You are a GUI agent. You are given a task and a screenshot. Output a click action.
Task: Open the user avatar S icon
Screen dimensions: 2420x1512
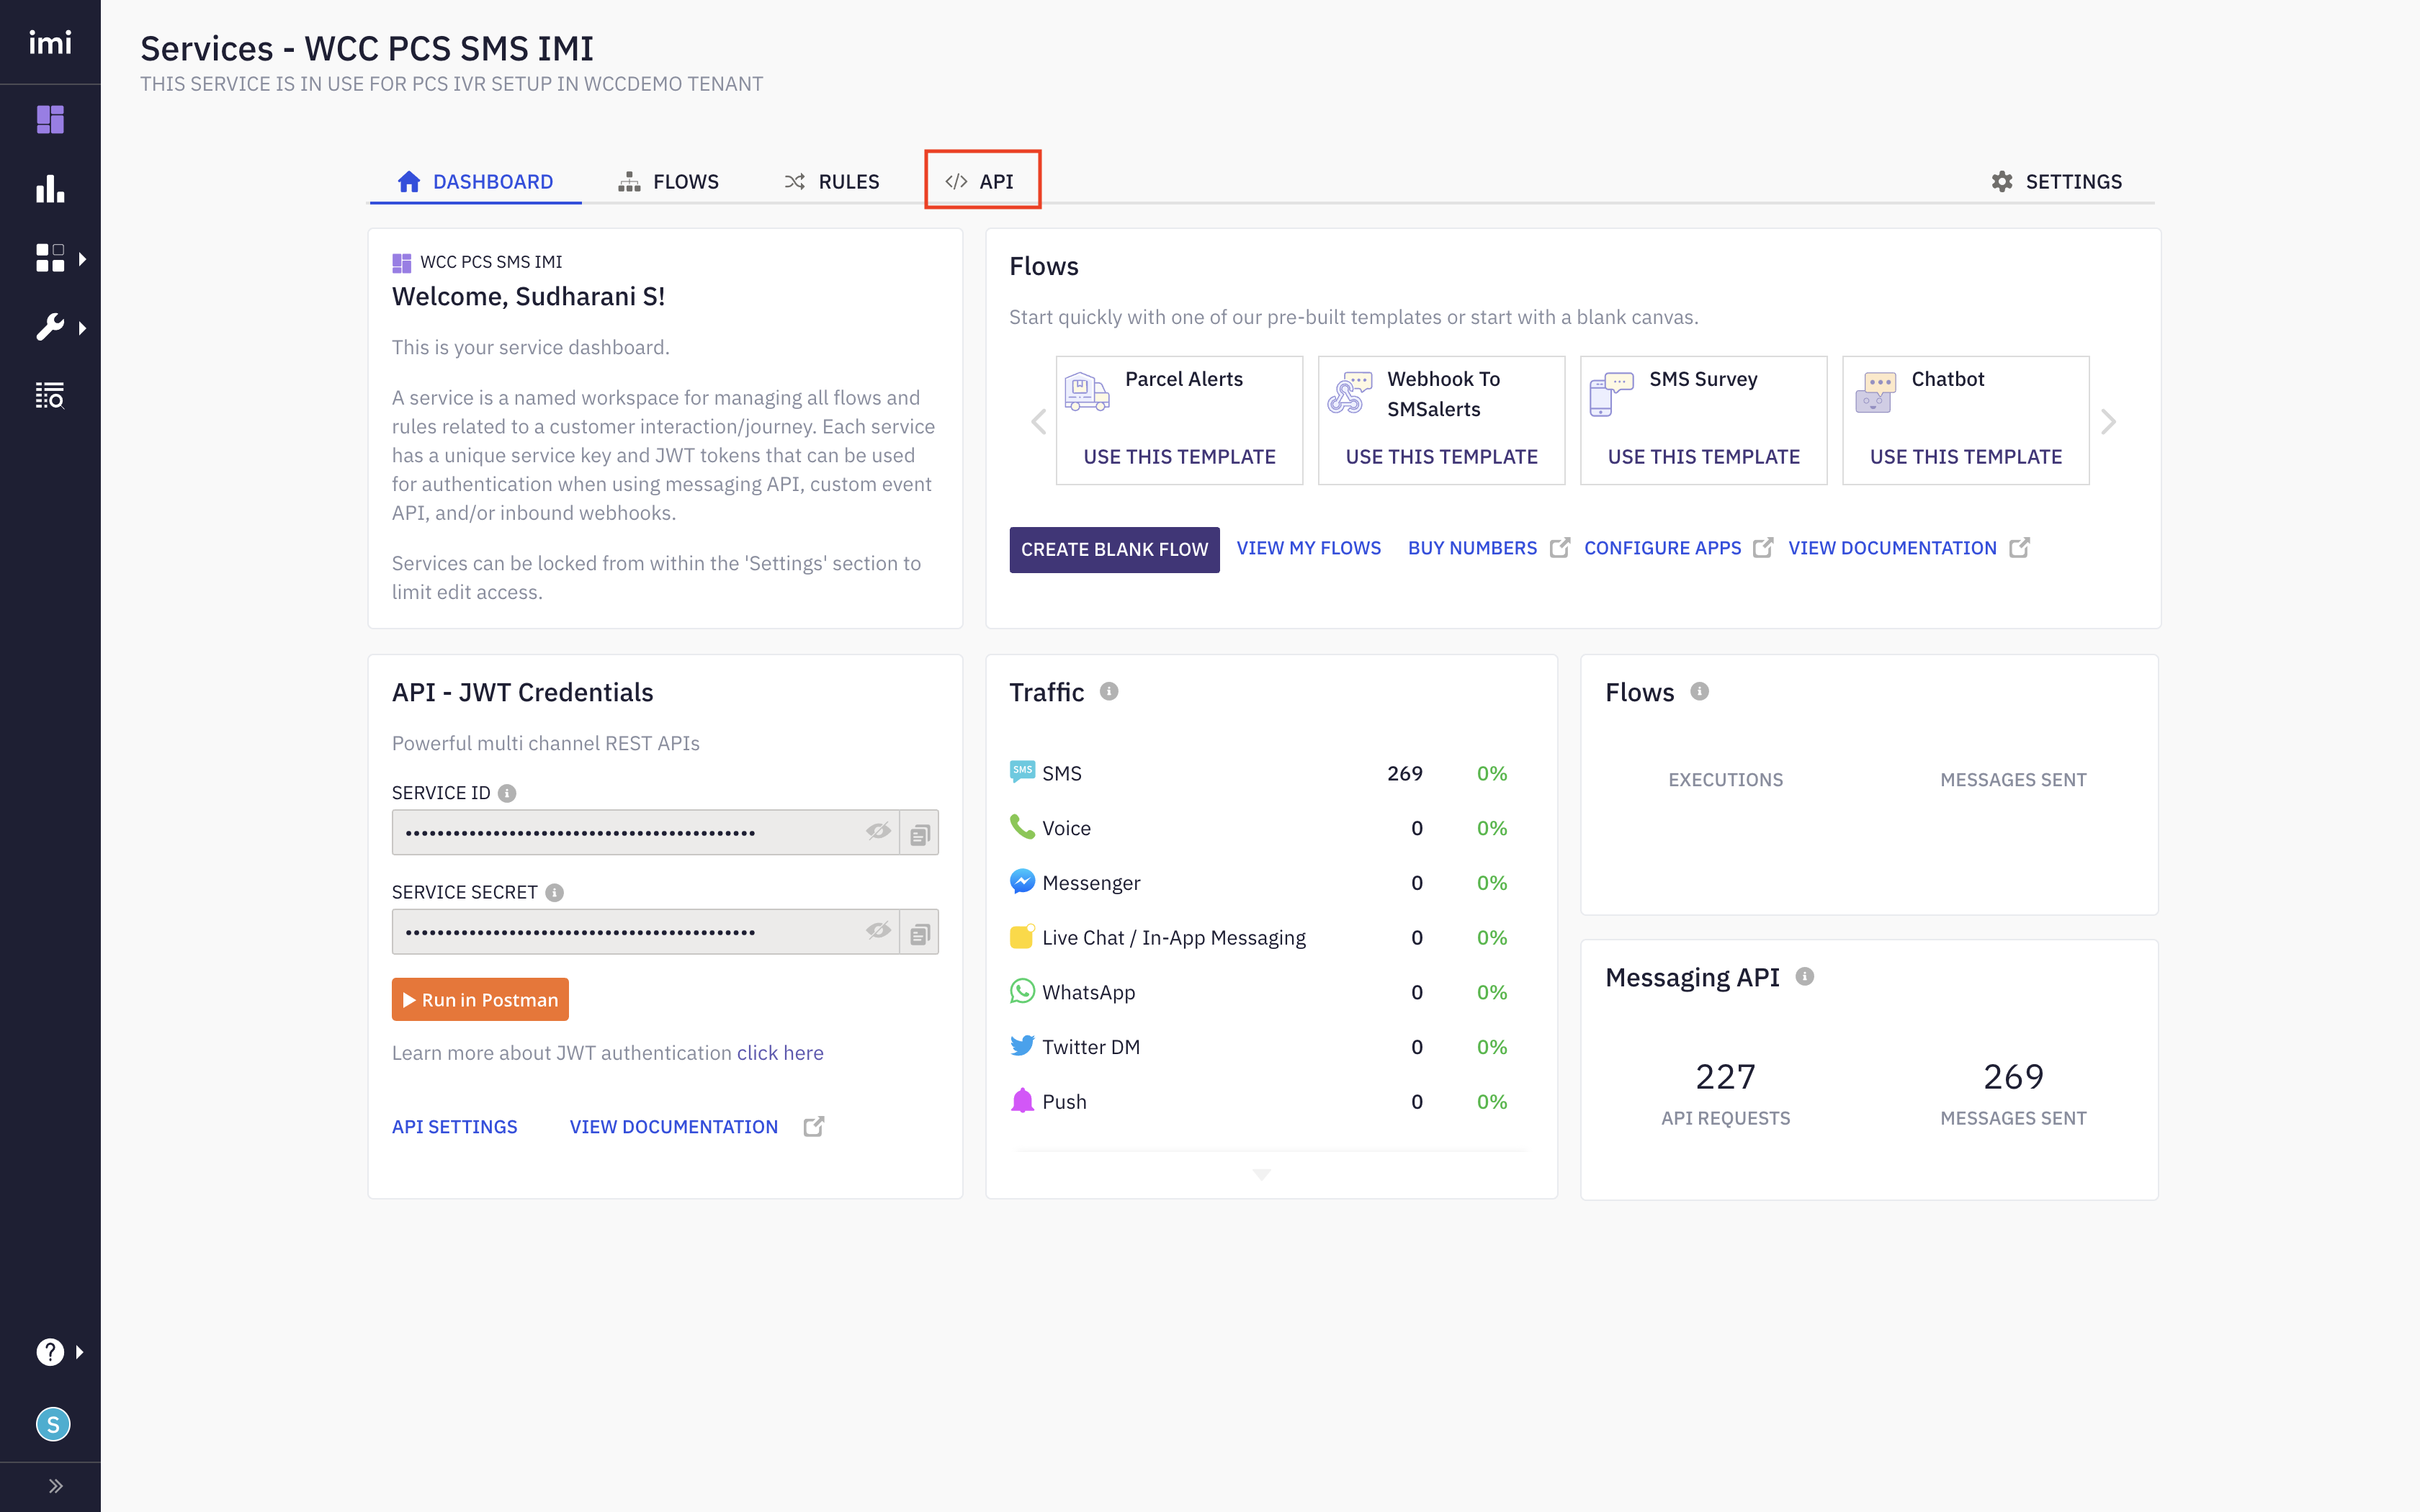53,1424
